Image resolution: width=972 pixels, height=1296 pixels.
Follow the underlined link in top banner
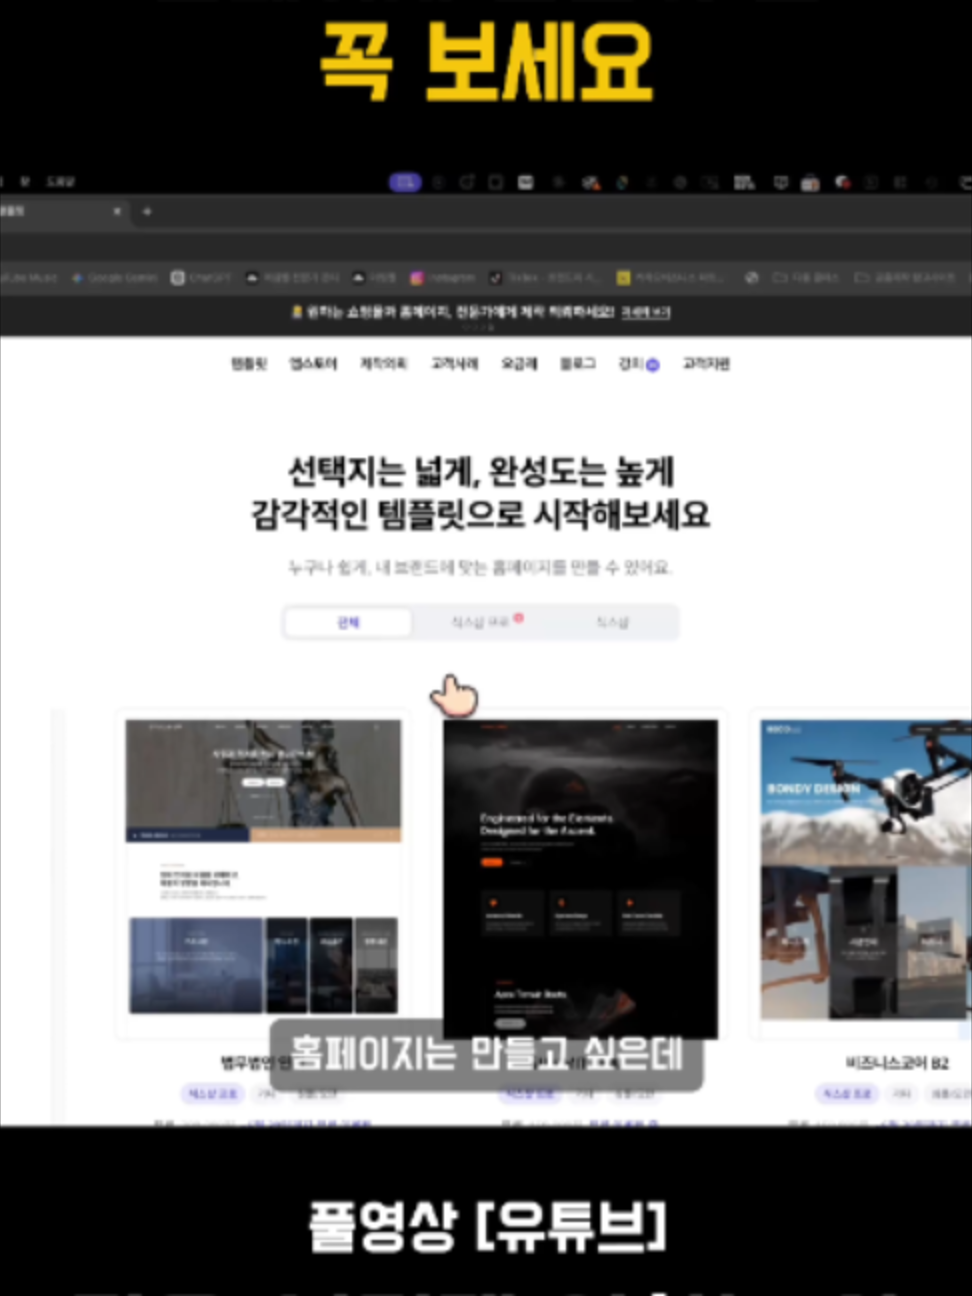tap(645, 313)
